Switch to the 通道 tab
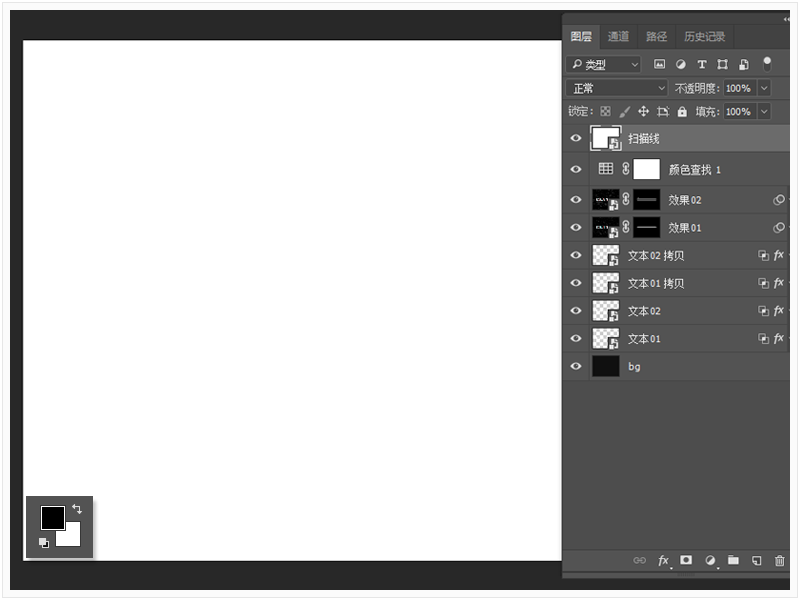Viewport: 800px width, 600px height. (618, 36)
